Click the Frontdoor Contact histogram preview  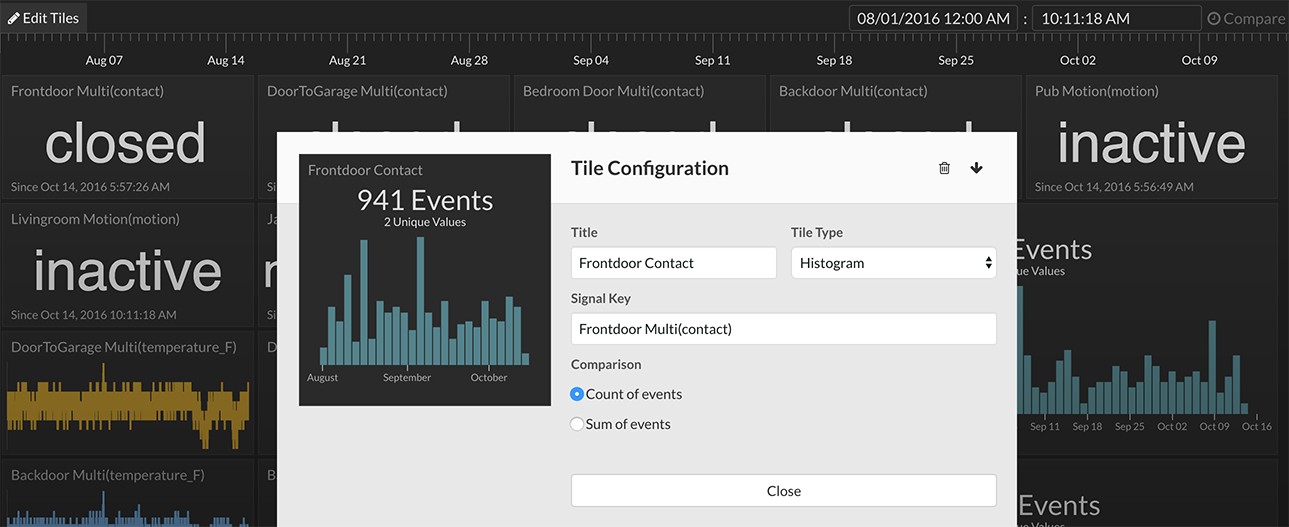tap(425, 280)
